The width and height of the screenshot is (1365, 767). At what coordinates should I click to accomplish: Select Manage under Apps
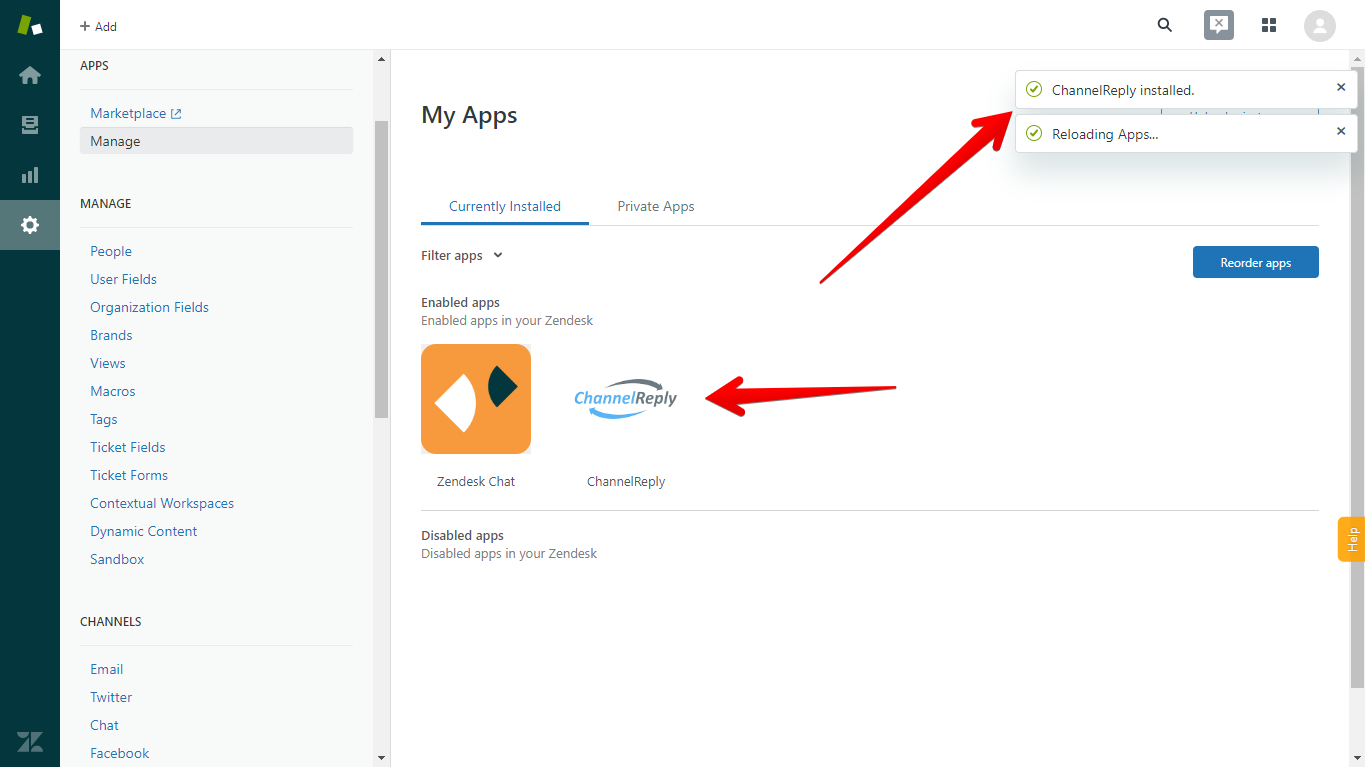click(x=216, y=141)
